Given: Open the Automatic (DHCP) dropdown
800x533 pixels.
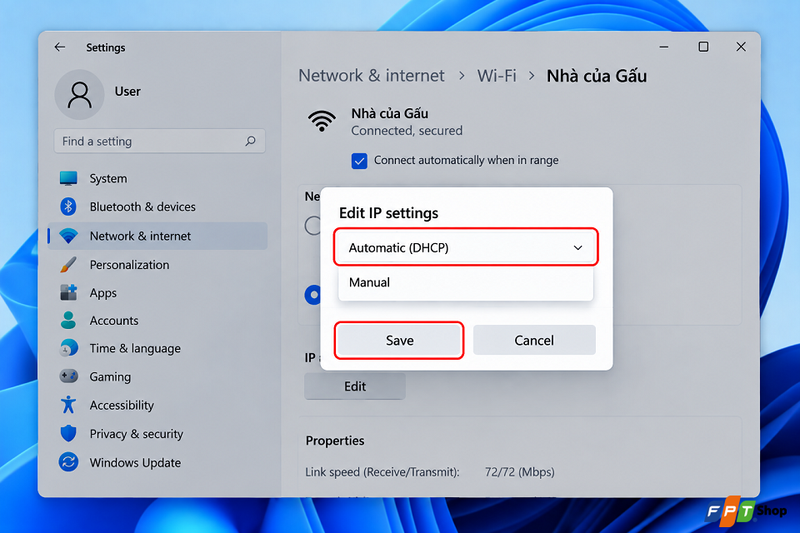Looking at the screenshot, I should pyautogui.click(x=465, y=247).
